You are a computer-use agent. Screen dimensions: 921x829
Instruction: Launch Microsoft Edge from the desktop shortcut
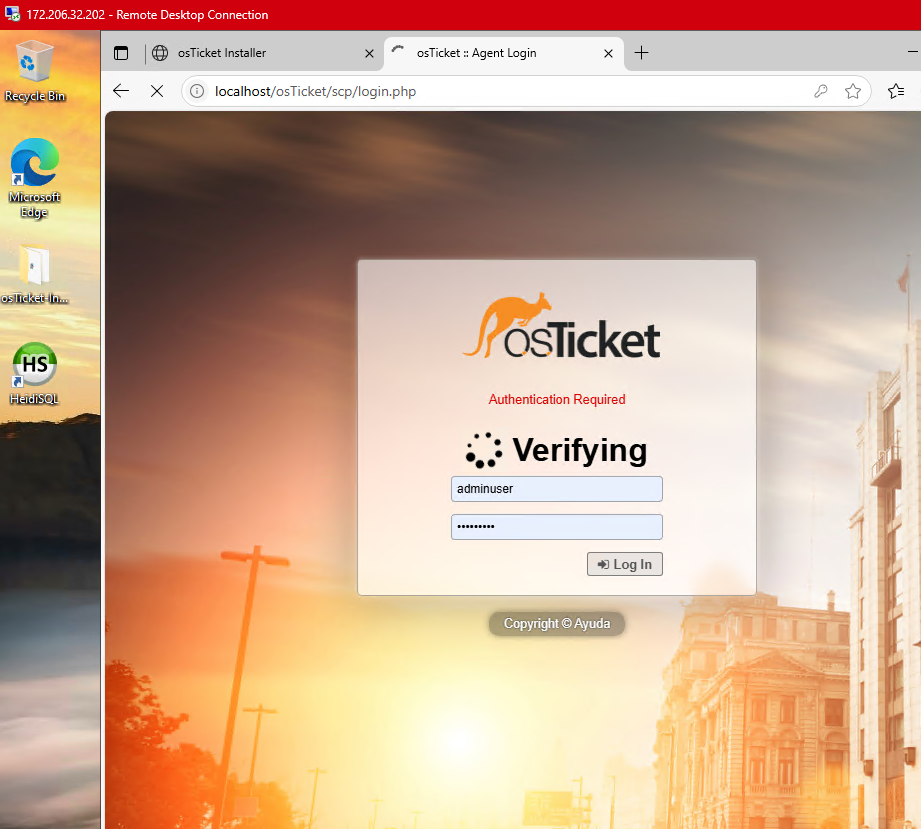pos(34,178)
